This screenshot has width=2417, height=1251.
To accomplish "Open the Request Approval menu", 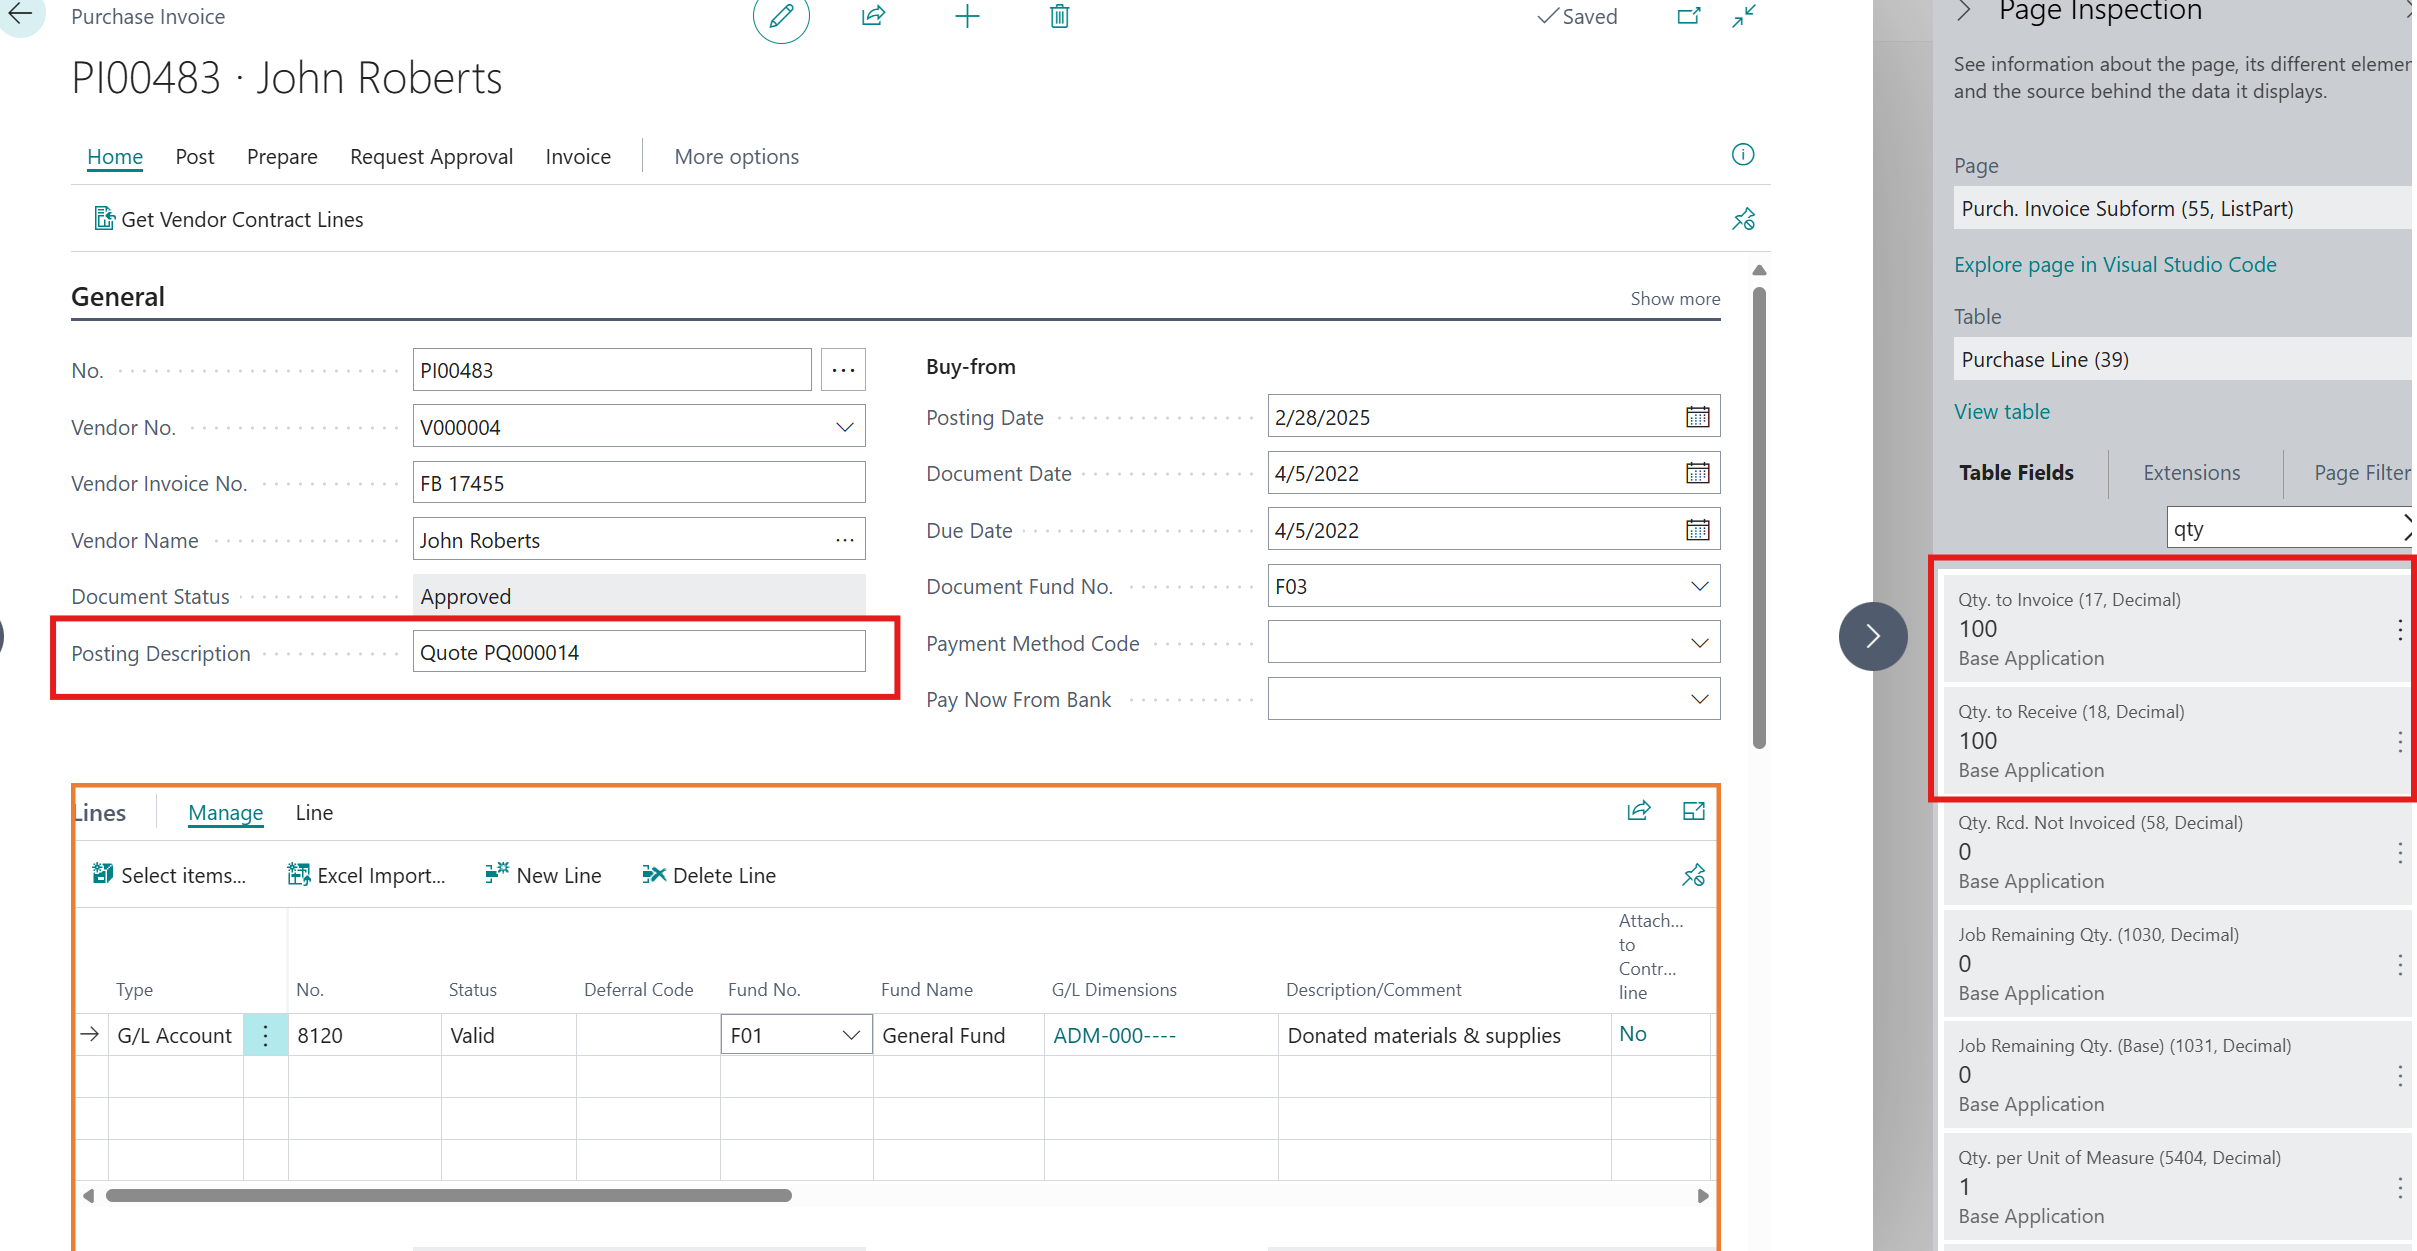I will tap(431, 157).
